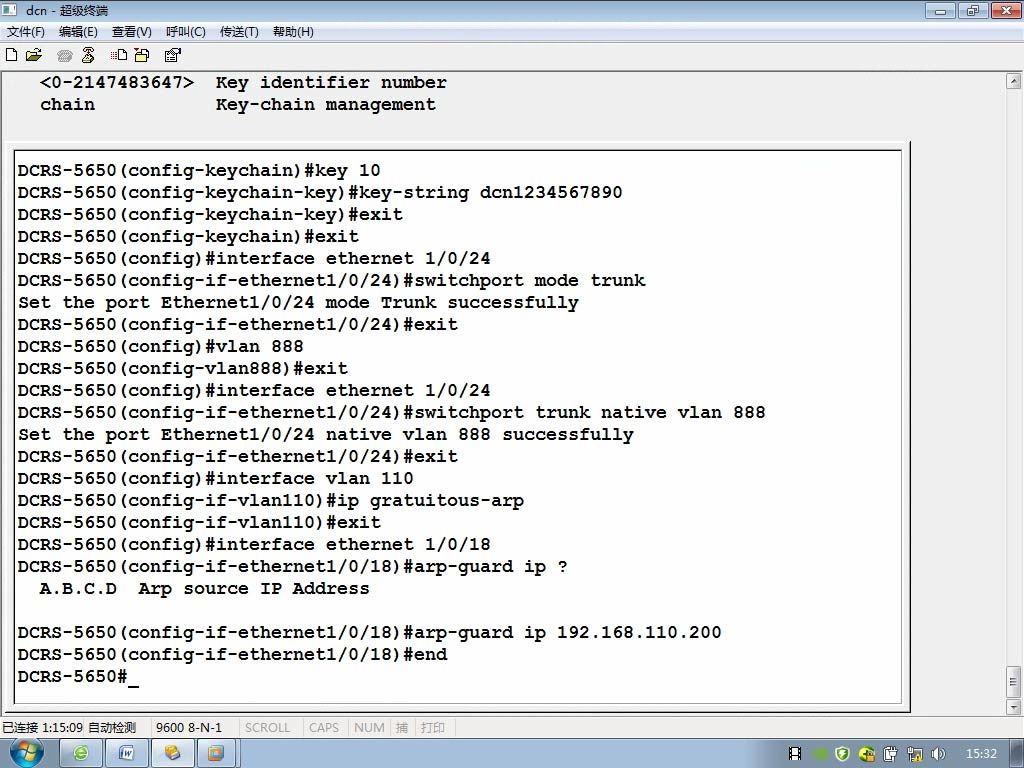Screen dimensions: 1024x768
Task: Open the 文件(F) menu
Action: point(25,31)
